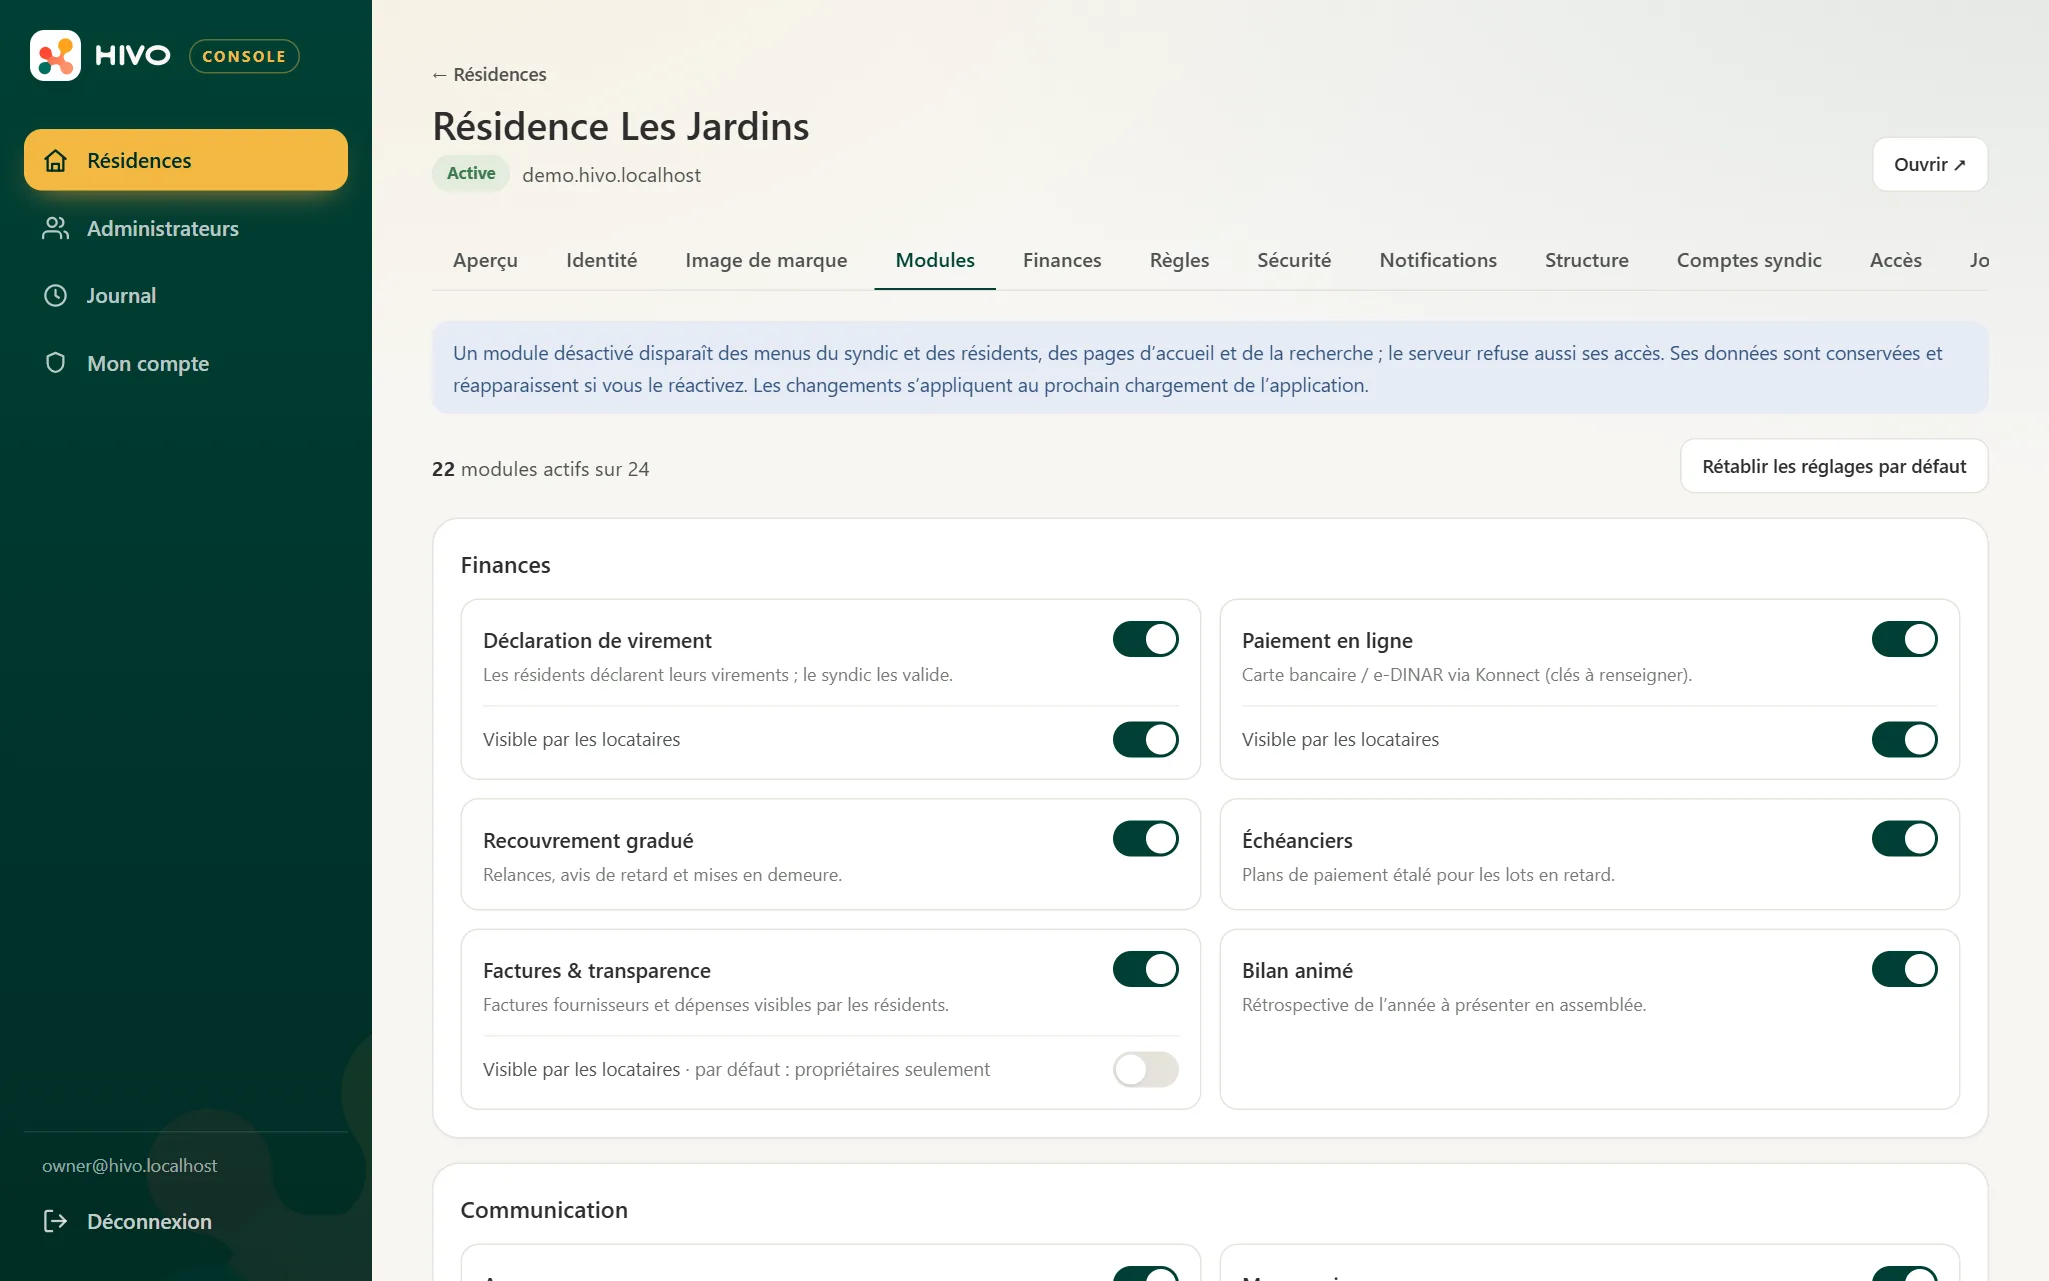Viewport: 2049px width, 1281px height.
Task: Click the people icon beside Administrateurs
Action: coord(56,228)
